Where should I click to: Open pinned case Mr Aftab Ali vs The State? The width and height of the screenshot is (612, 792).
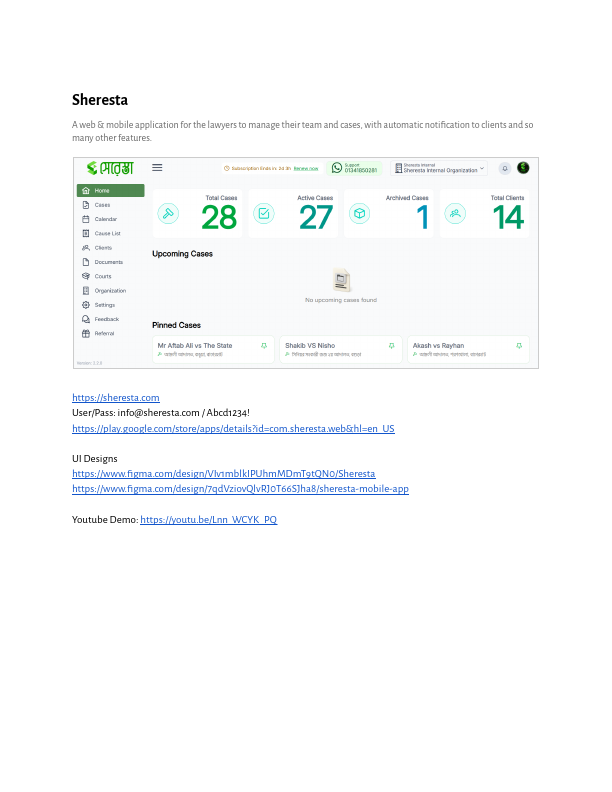[x=213, y=349]
